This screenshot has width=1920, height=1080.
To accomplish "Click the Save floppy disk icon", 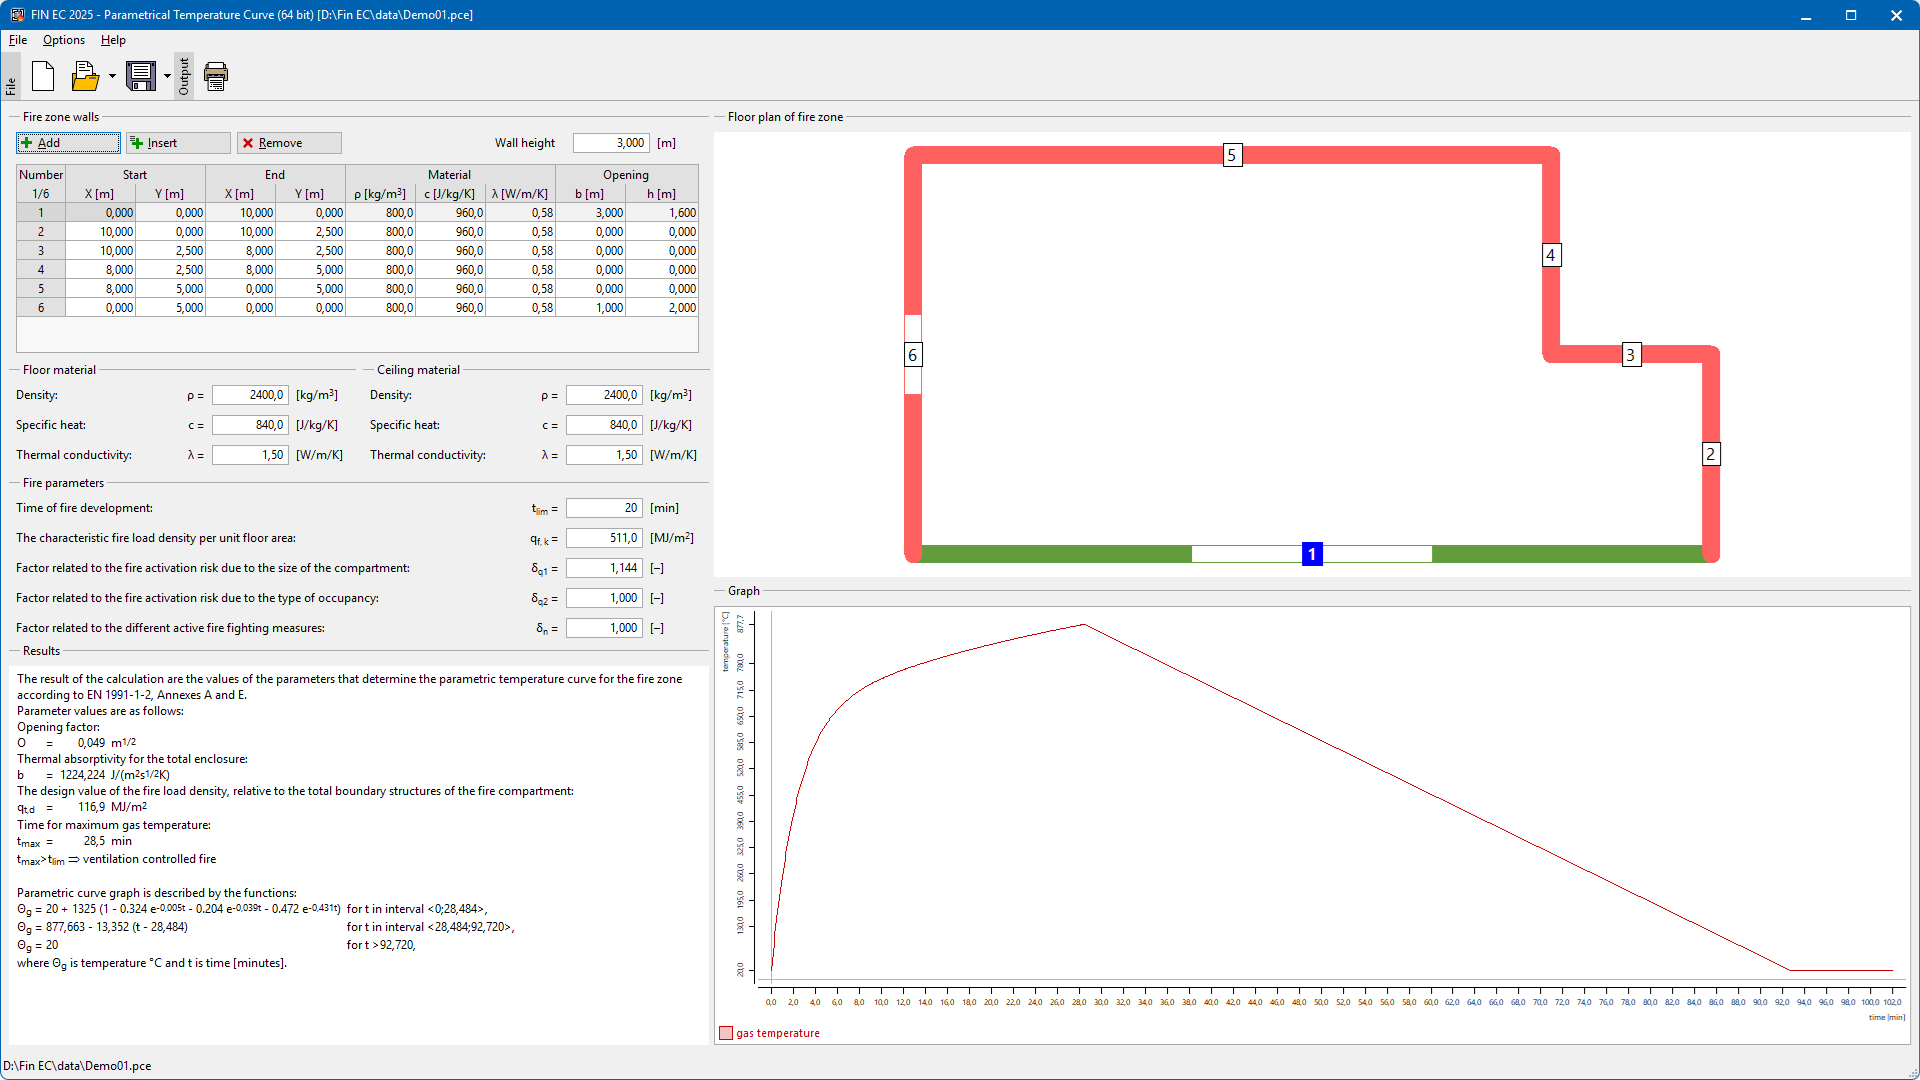I will (x=141, y=76).
